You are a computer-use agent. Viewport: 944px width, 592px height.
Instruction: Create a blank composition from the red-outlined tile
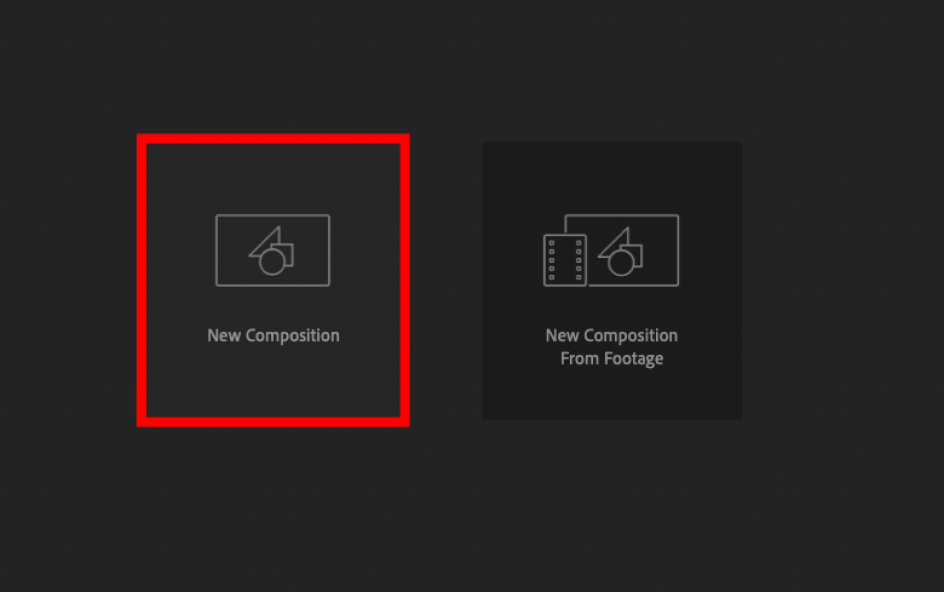tap(273, 280)
